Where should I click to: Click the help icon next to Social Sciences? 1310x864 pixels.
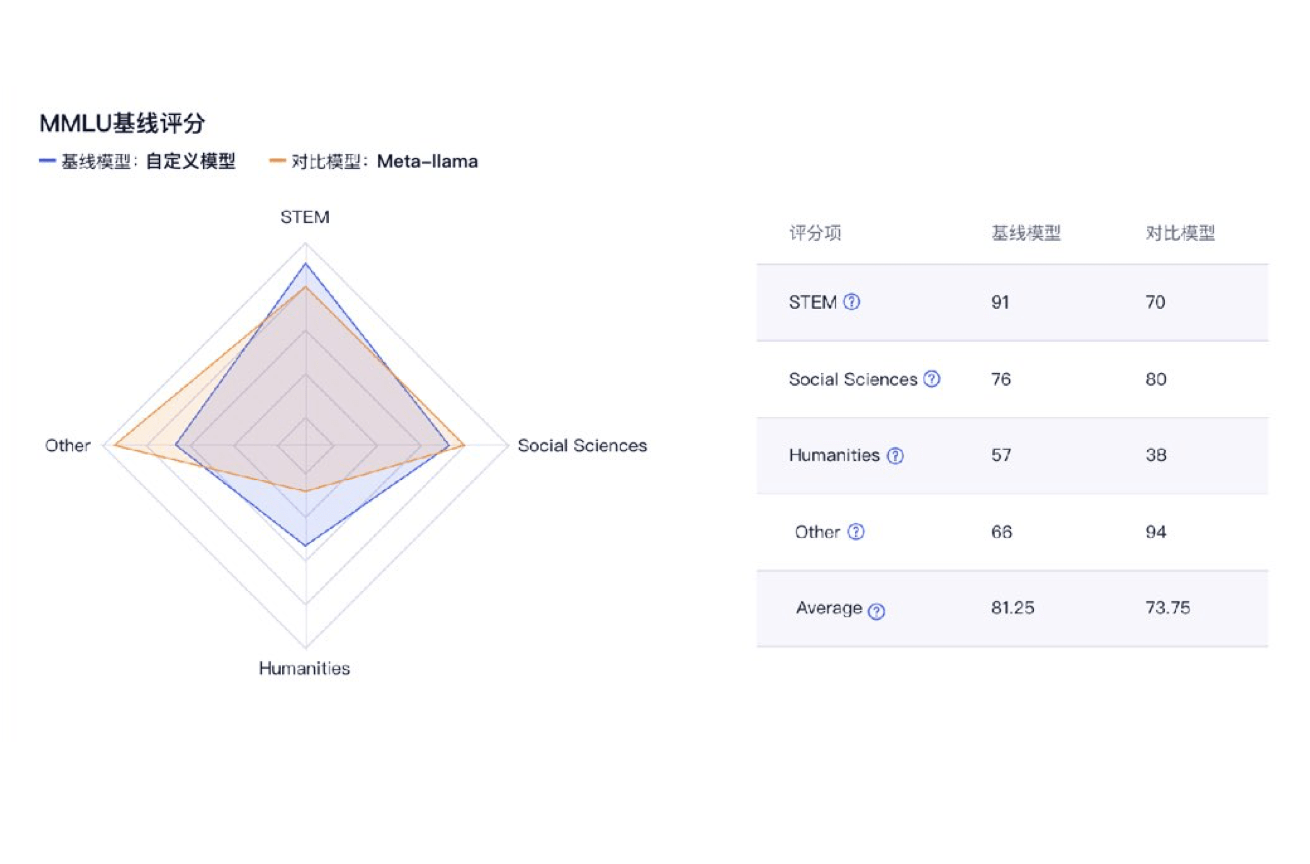pyautogui.click(x=932, y=379)
